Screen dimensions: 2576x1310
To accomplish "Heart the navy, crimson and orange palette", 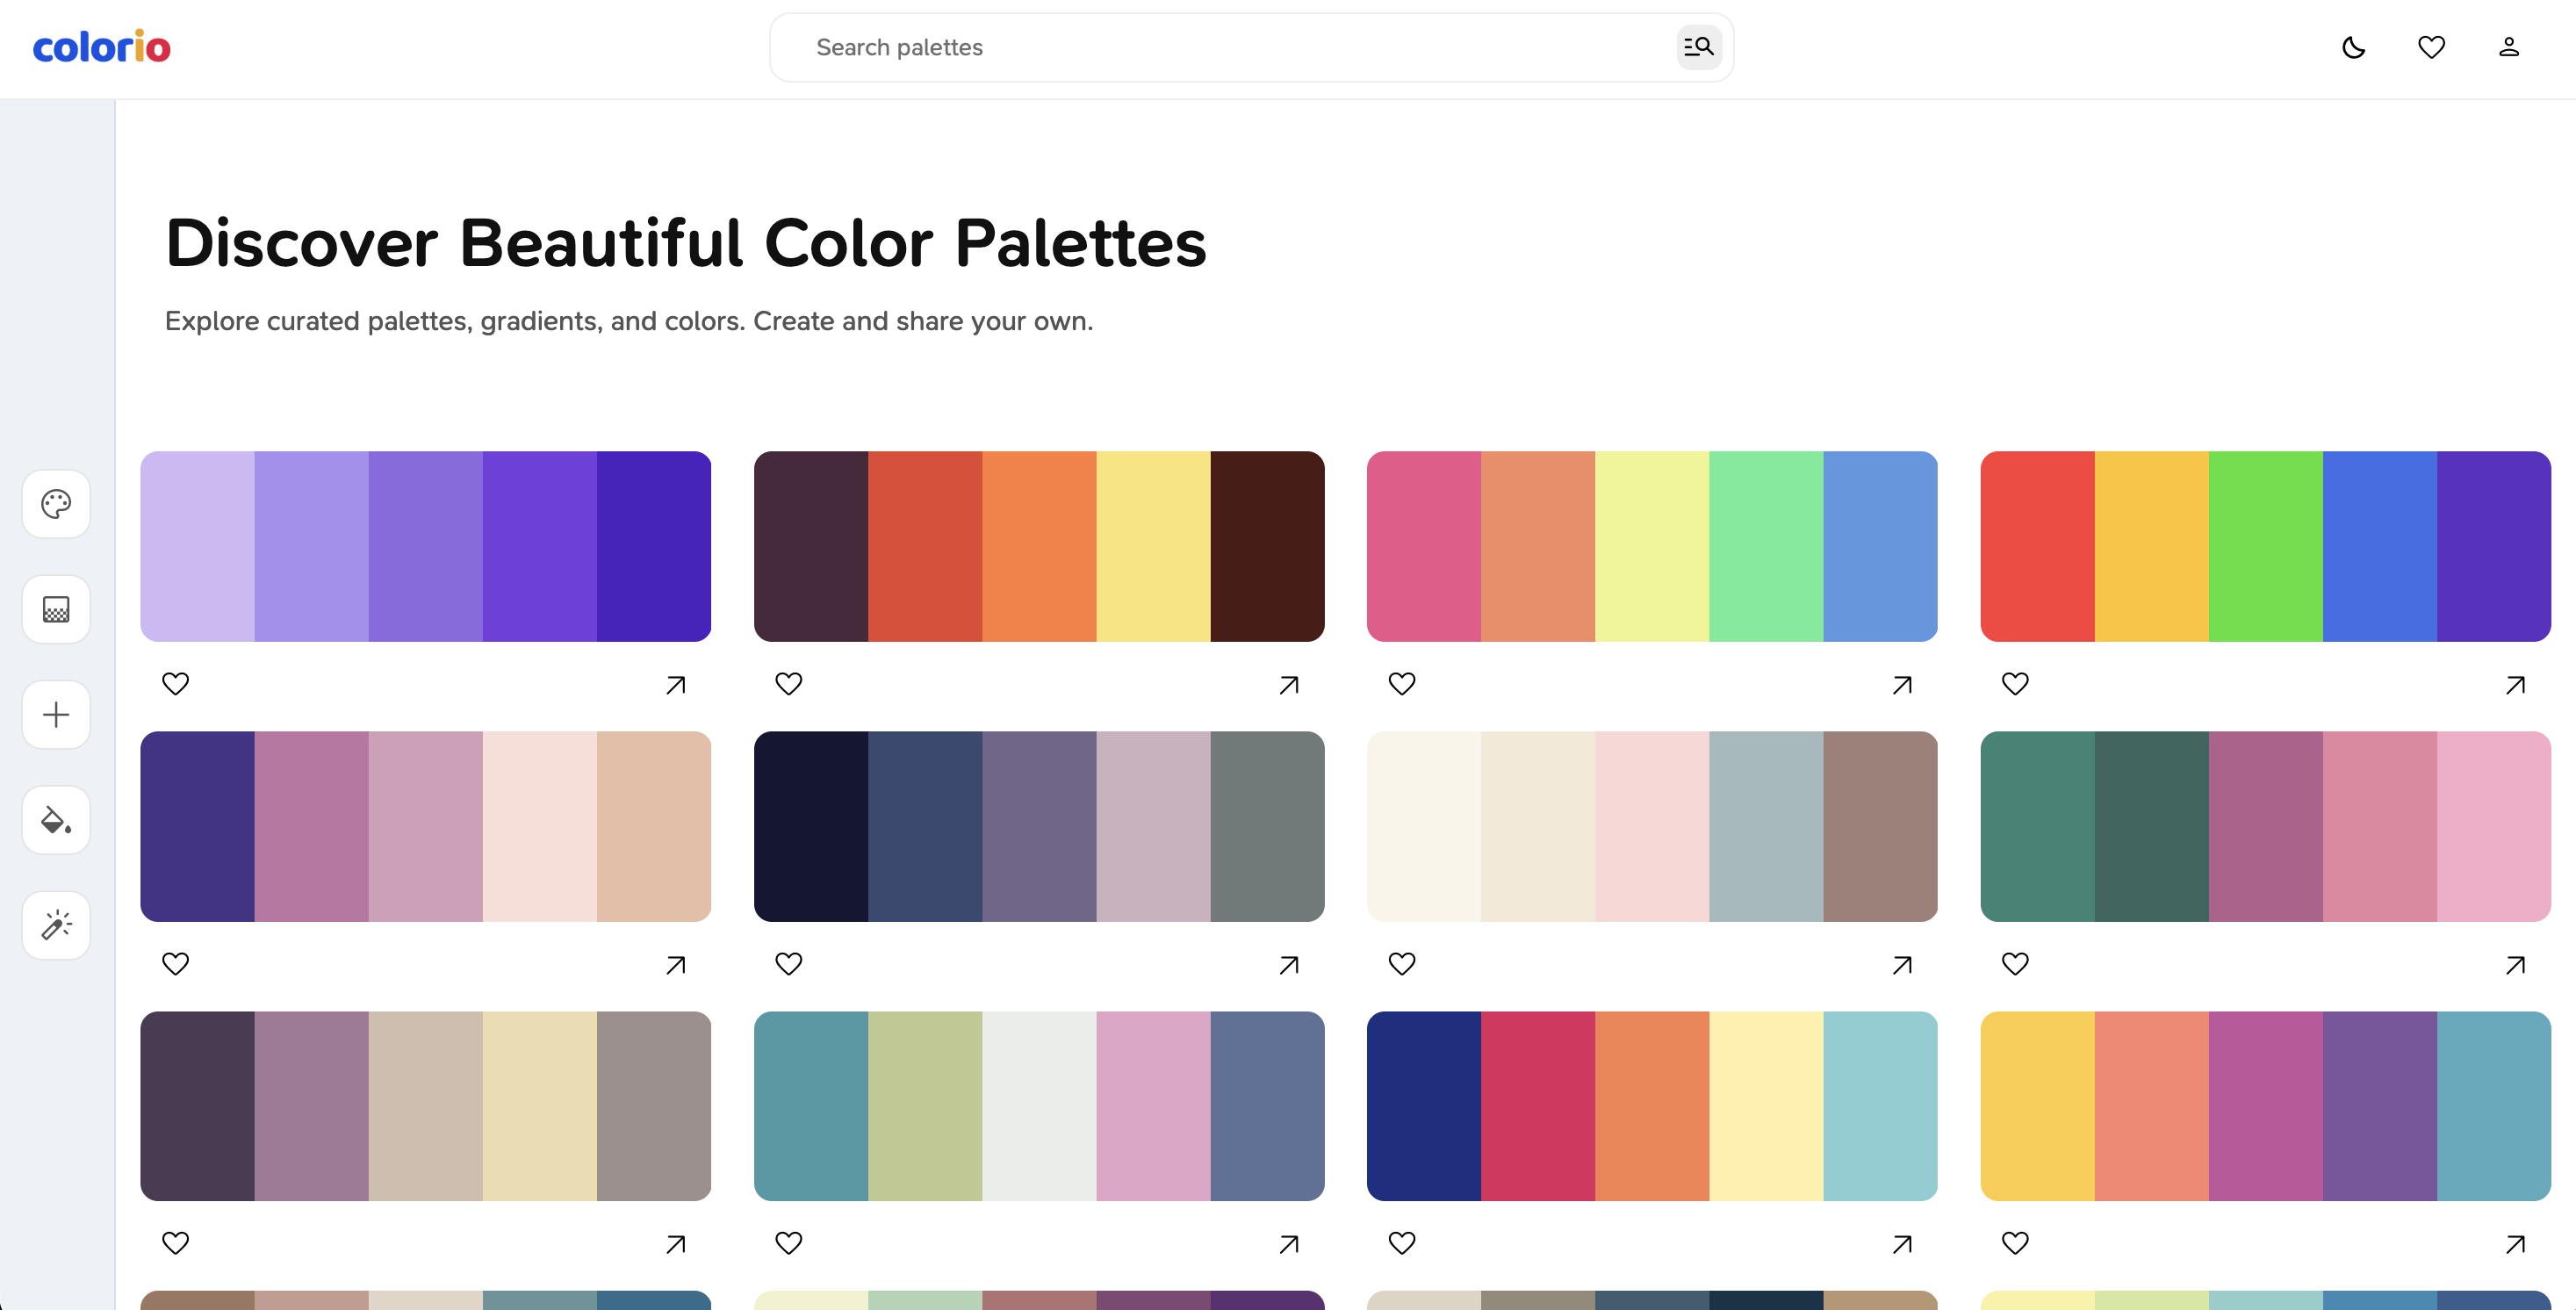I will [1402, 1243].
